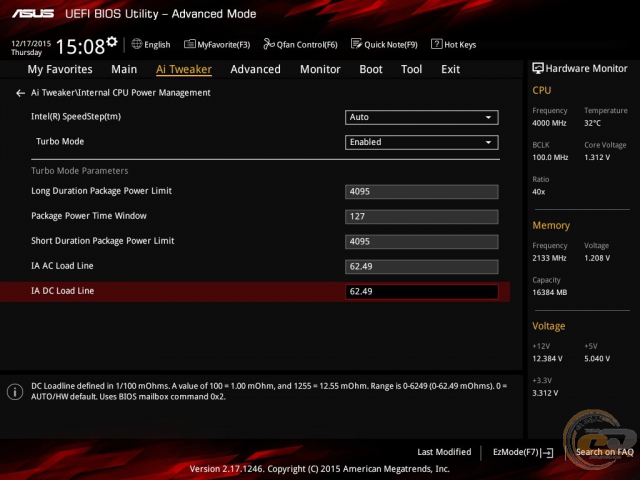Go to the Boot tab
This screenshot has height=480, width=640.
pyautogui.click(x=371, y=69)
